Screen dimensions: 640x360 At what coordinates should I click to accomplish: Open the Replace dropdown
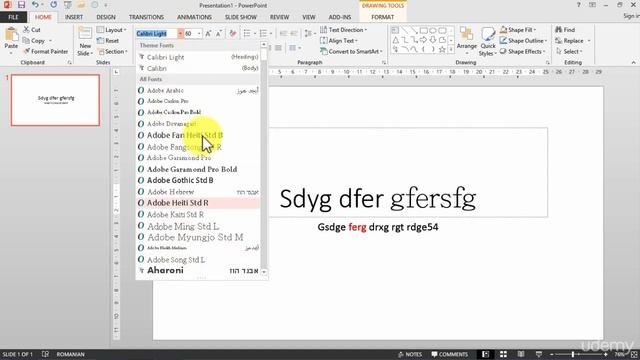[x=573, y=41]
